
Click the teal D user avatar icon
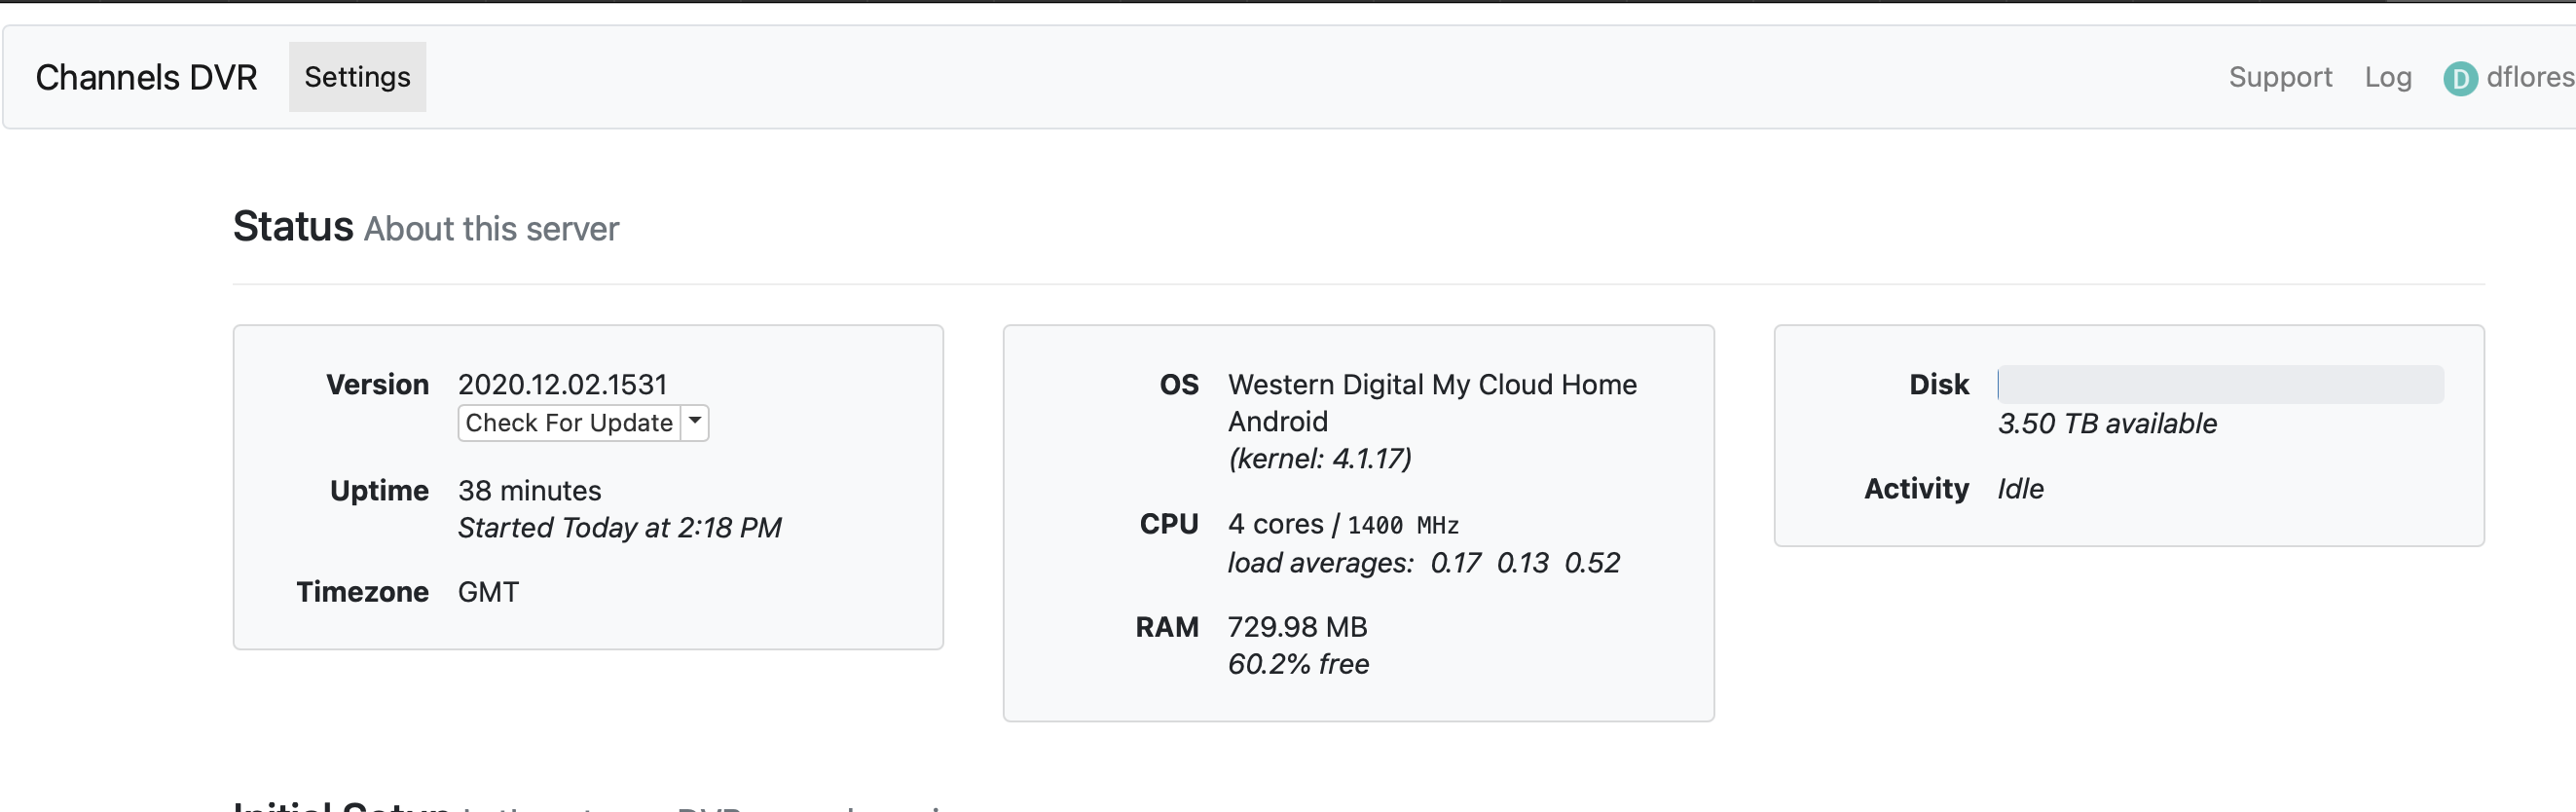(2459, 78)
